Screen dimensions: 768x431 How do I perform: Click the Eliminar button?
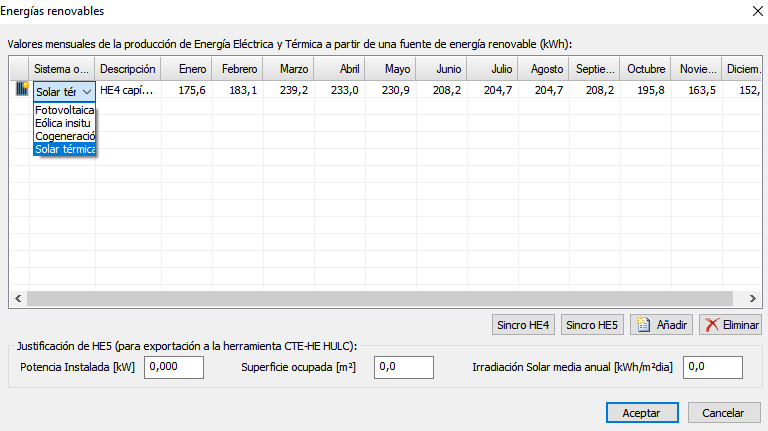pyautogui.click(x=729, y=325)
